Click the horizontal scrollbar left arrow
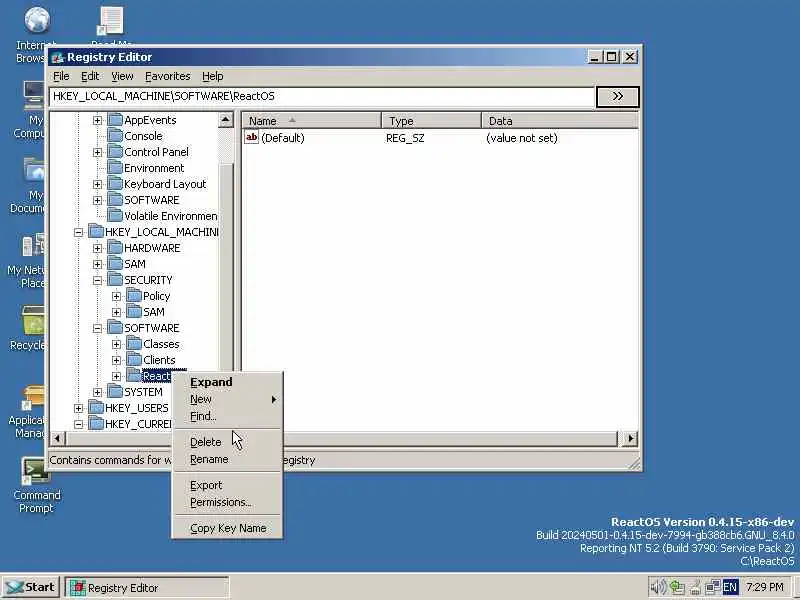The height and width of the screenshot is (600, 800). tap(57, 438)
